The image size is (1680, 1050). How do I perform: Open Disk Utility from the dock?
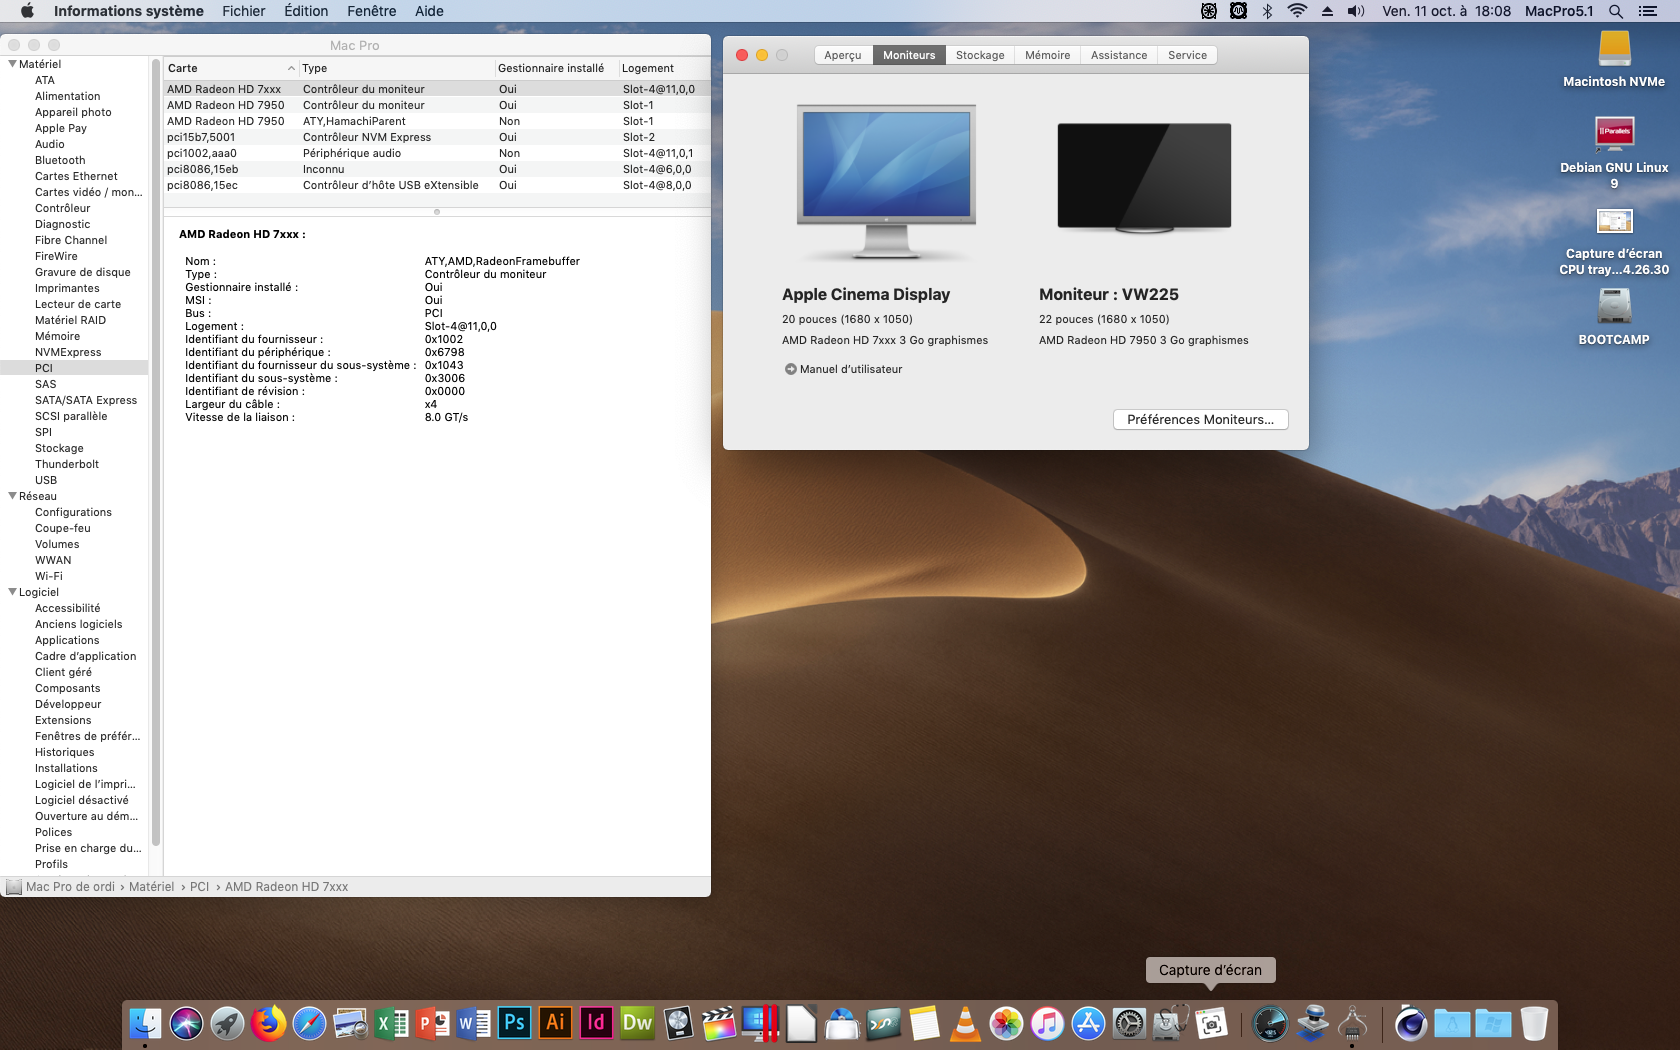point(1169,1023)
